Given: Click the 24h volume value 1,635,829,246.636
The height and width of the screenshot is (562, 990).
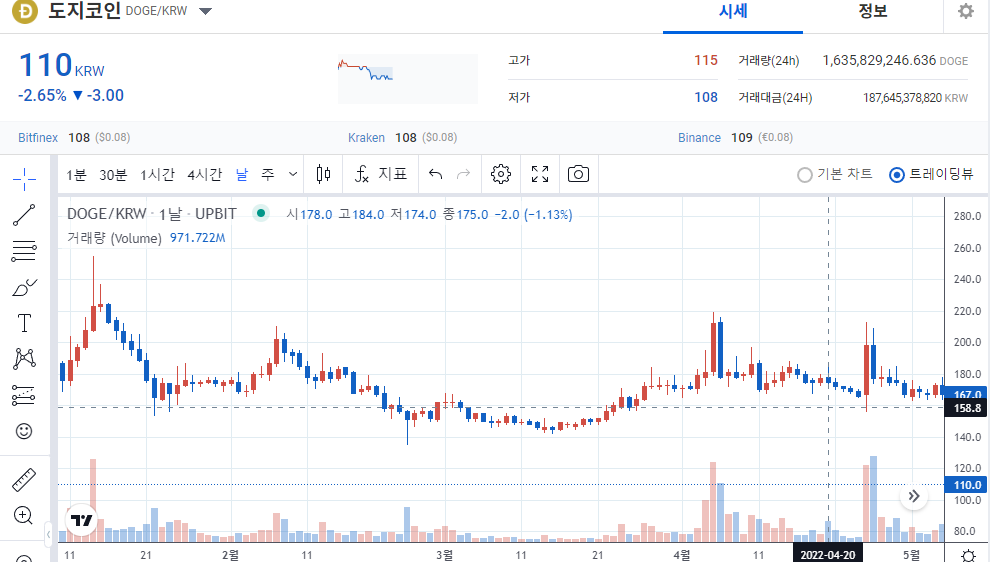Looking at the screenshot, I should tap(879, 60).
